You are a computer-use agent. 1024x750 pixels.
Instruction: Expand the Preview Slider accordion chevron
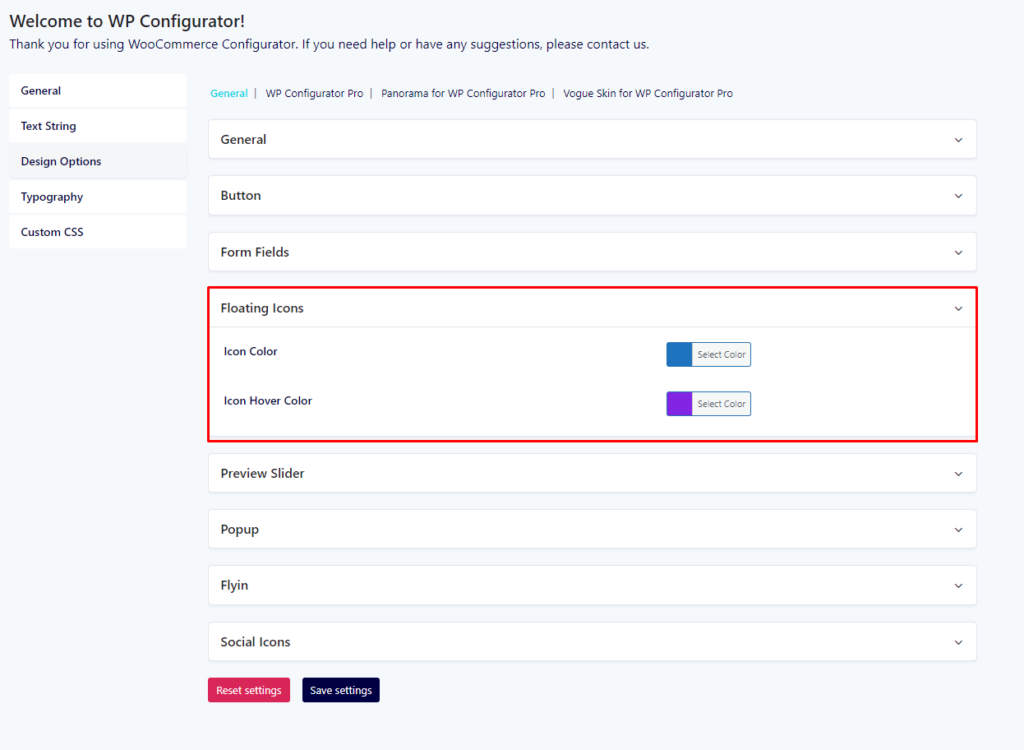[958, 474]
